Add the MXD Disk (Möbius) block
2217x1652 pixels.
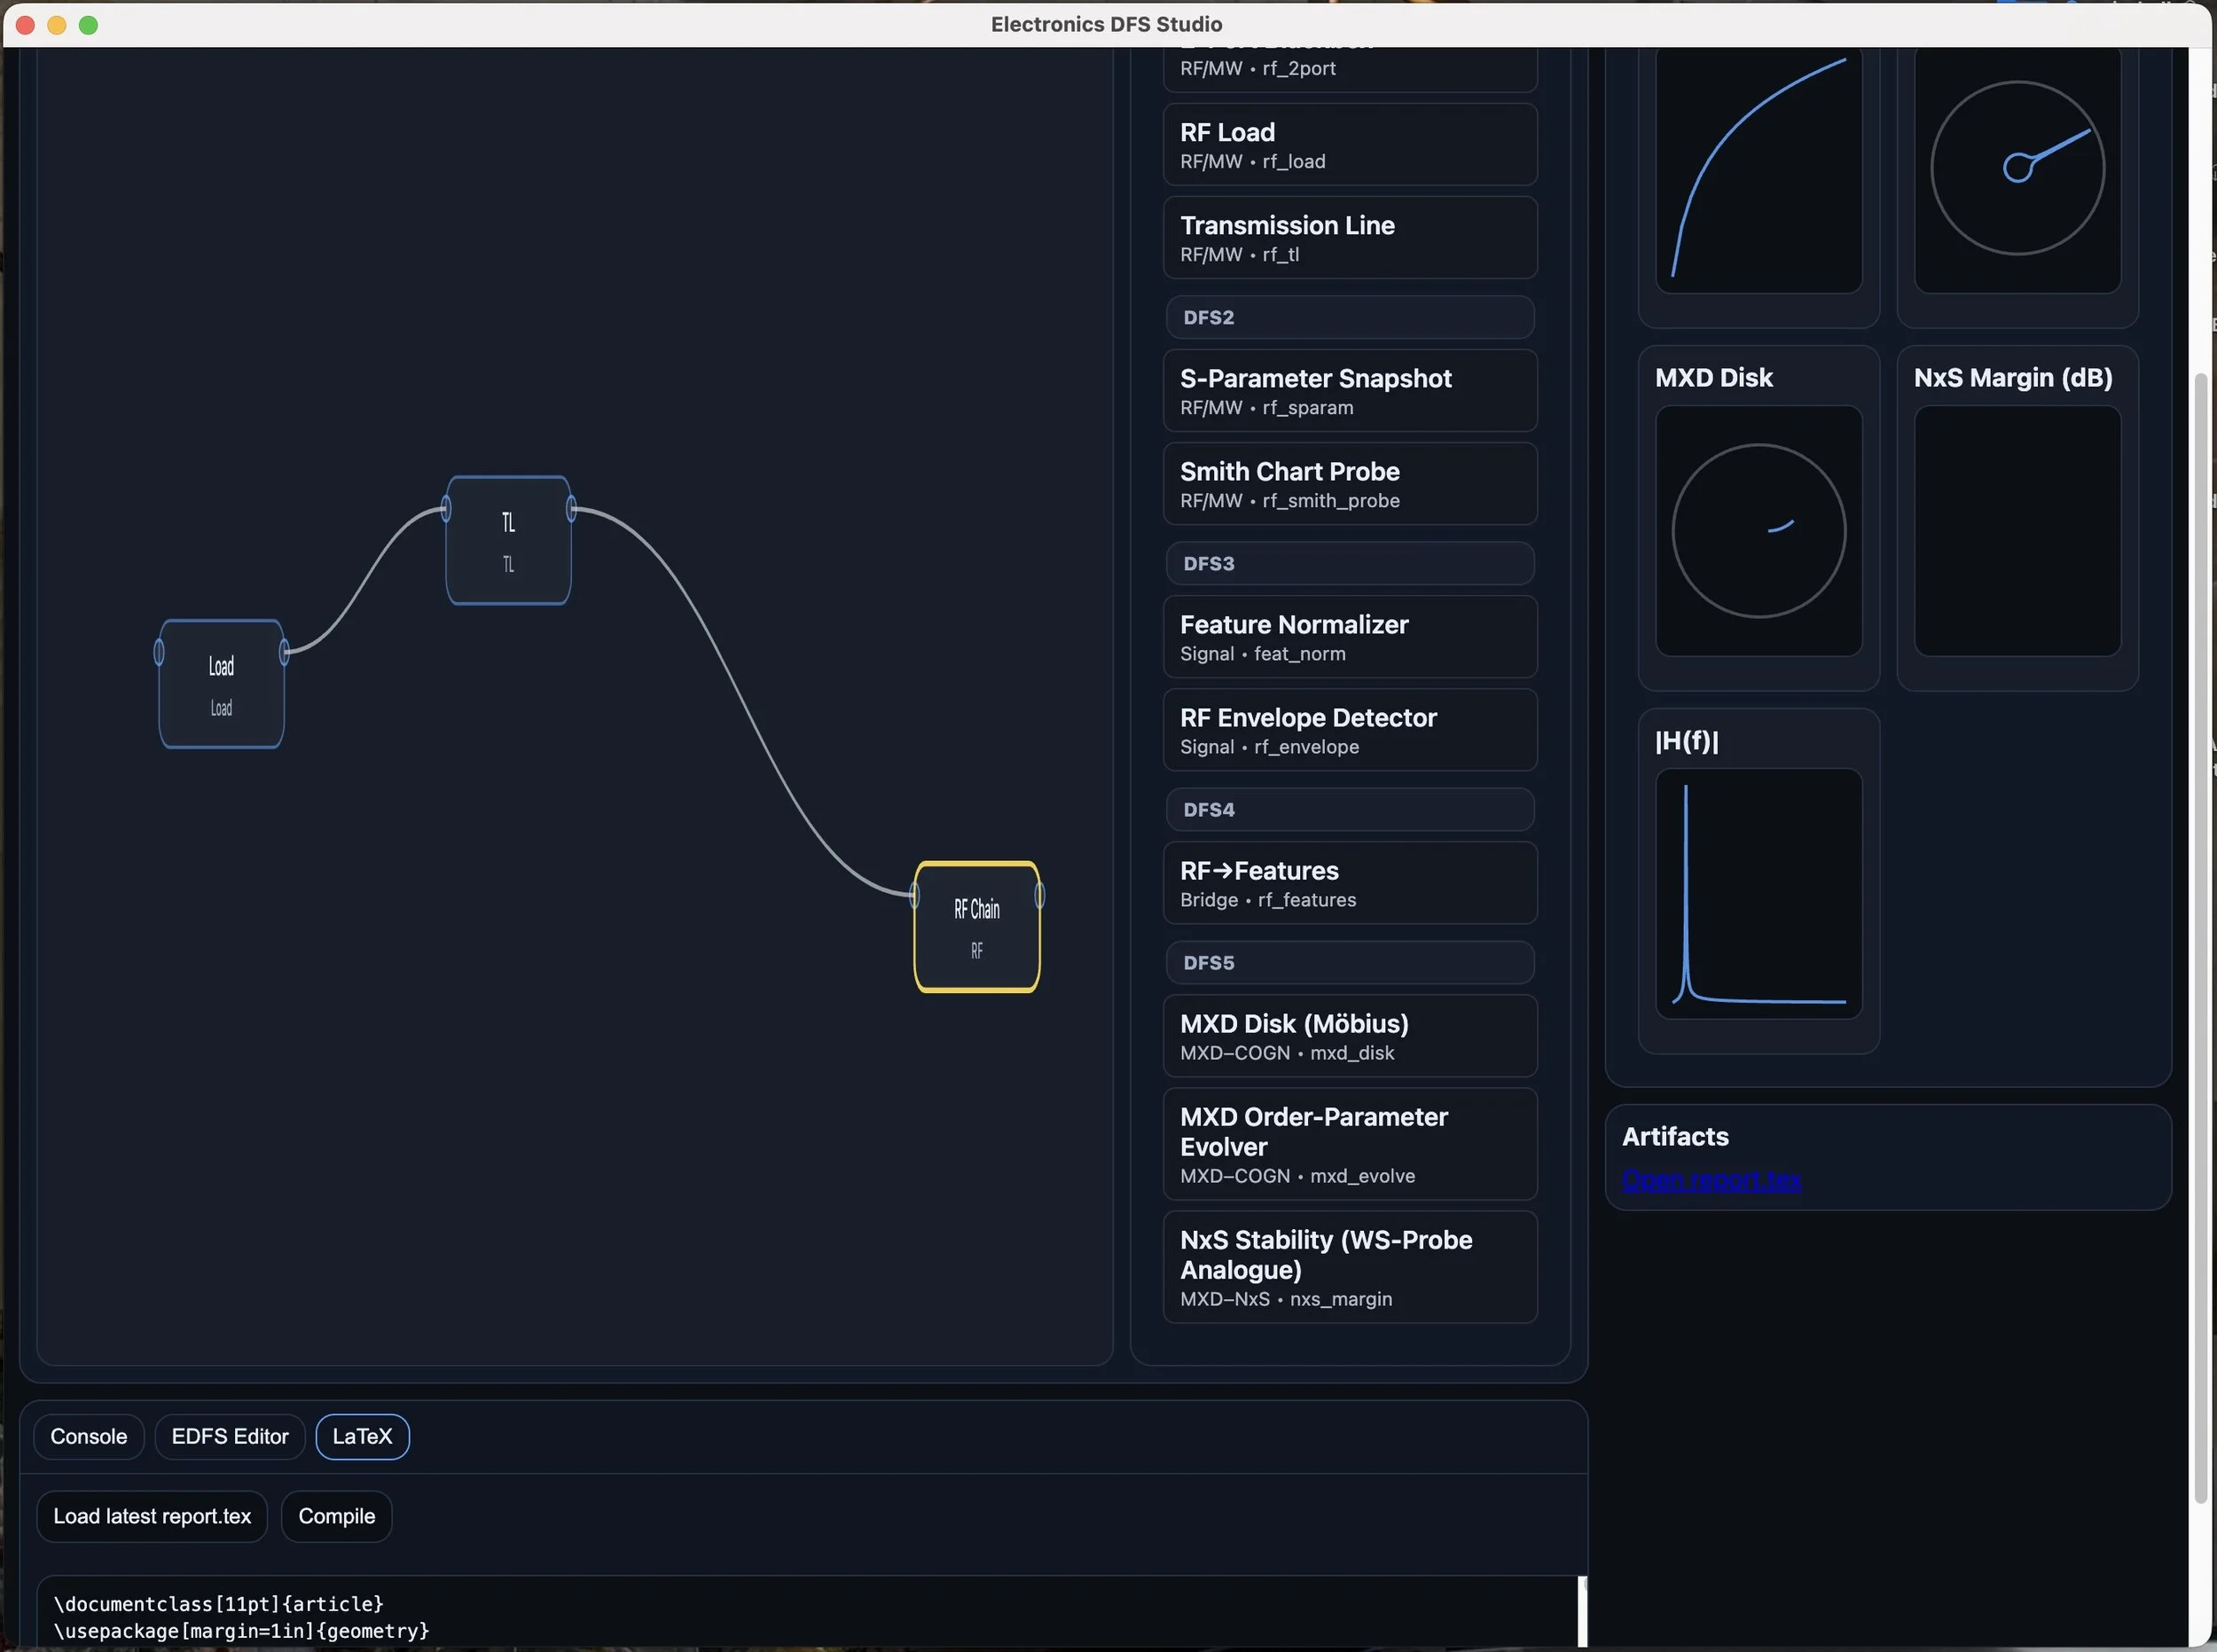pos(1349,1035)
